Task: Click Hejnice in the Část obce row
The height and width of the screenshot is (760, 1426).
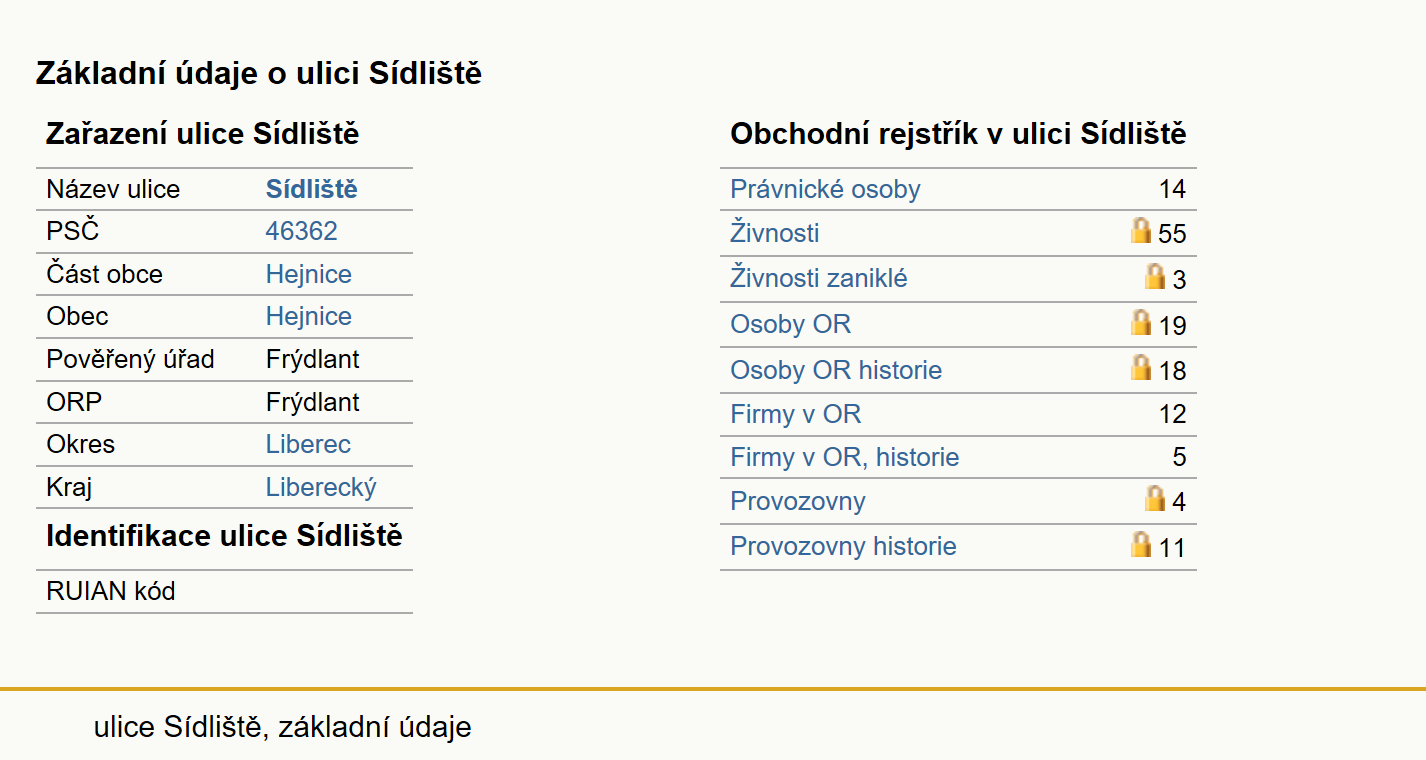Action: [308, 274]
